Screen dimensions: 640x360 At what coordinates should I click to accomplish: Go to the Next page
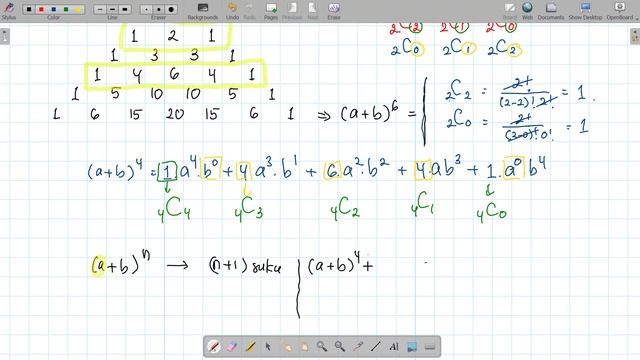coord(313,11)
